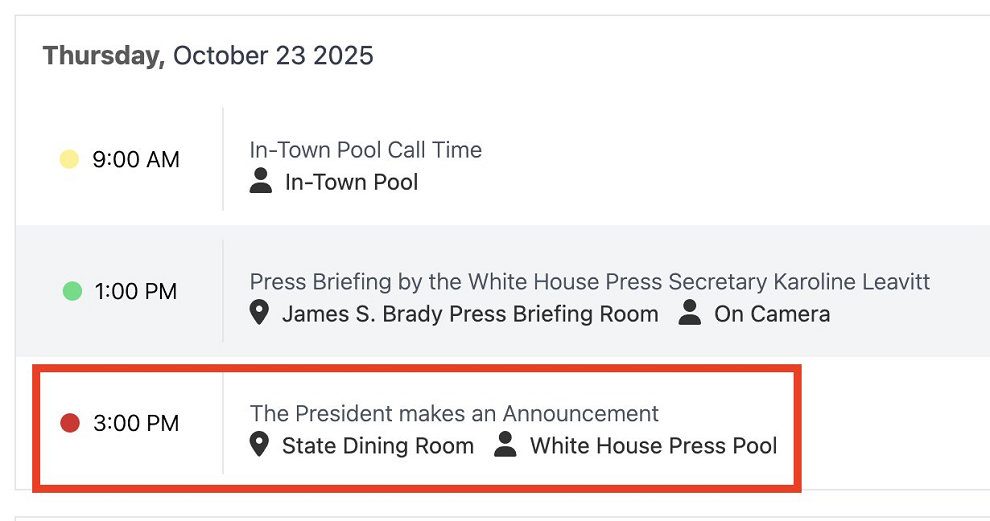Click the 3:00 PM time label

136,424
